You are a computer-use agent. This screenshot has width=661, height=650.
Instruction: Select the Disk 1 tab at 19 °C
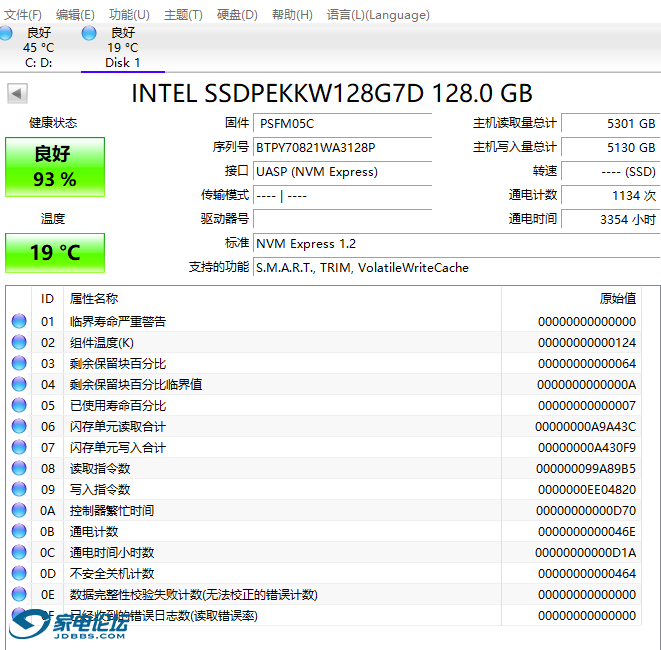[123, 47]
